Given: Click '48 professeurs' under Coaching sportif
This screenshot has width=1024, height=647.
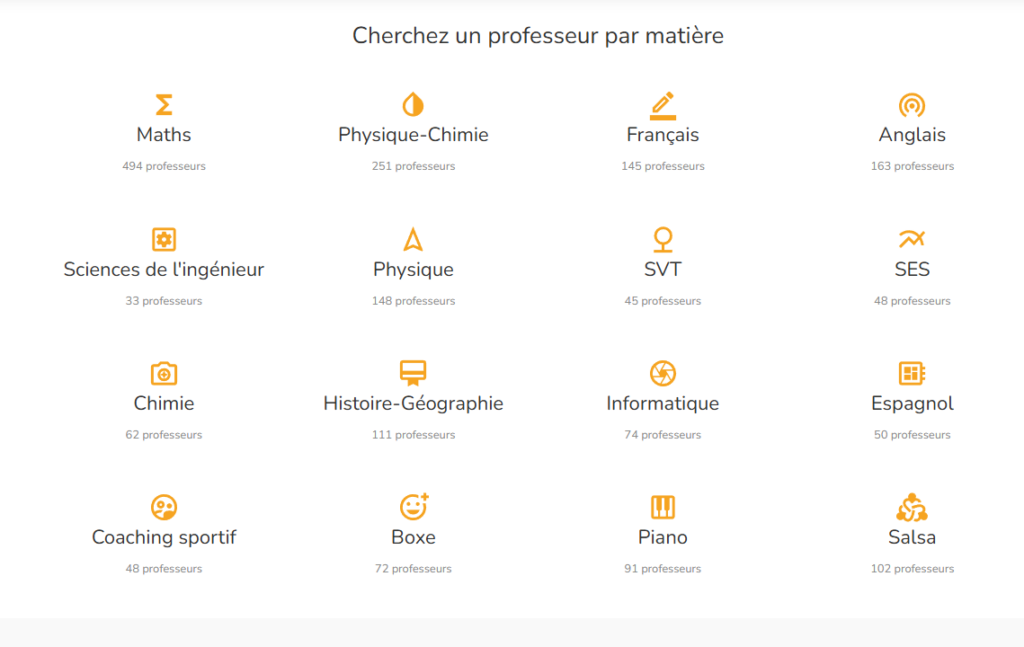Looking at the screenshot, I should (x=164, y=569).
